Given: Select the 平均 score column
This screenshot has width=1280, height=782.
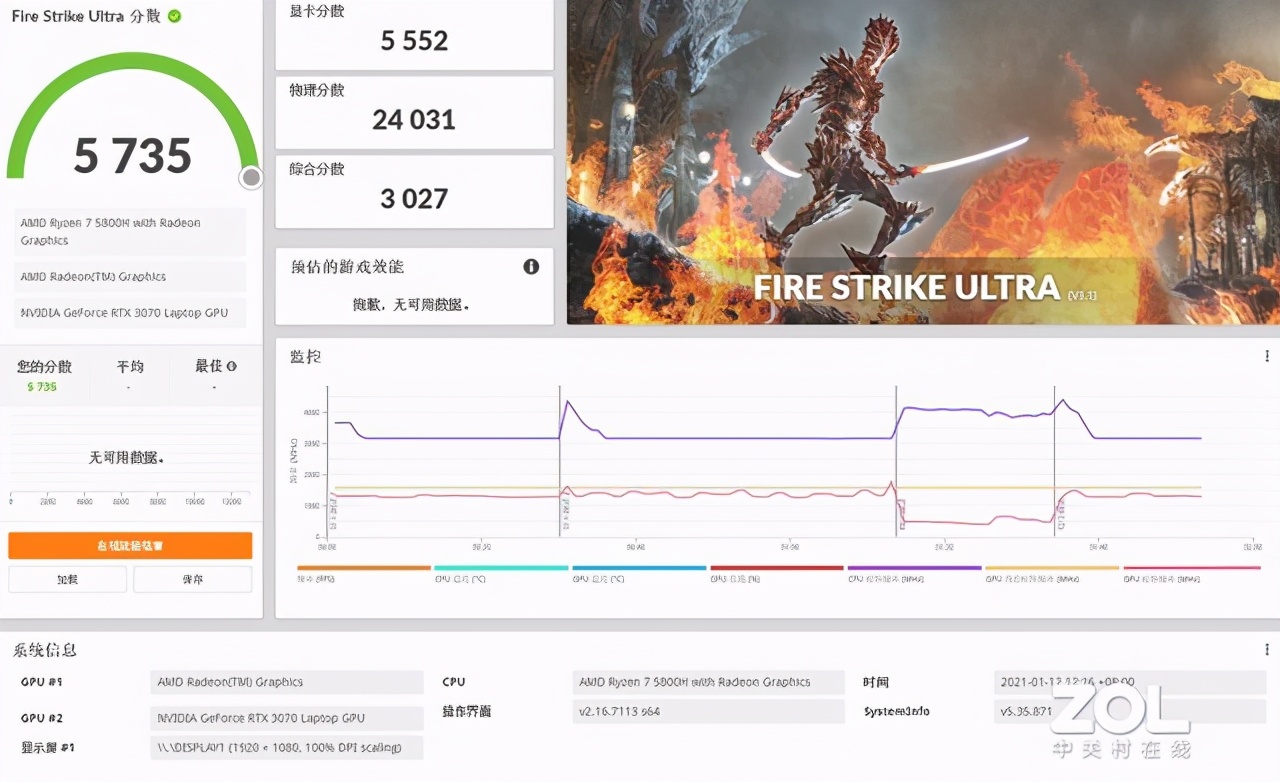Looking at the screenshot, I should pyautogui.click(x=130, y=376).
